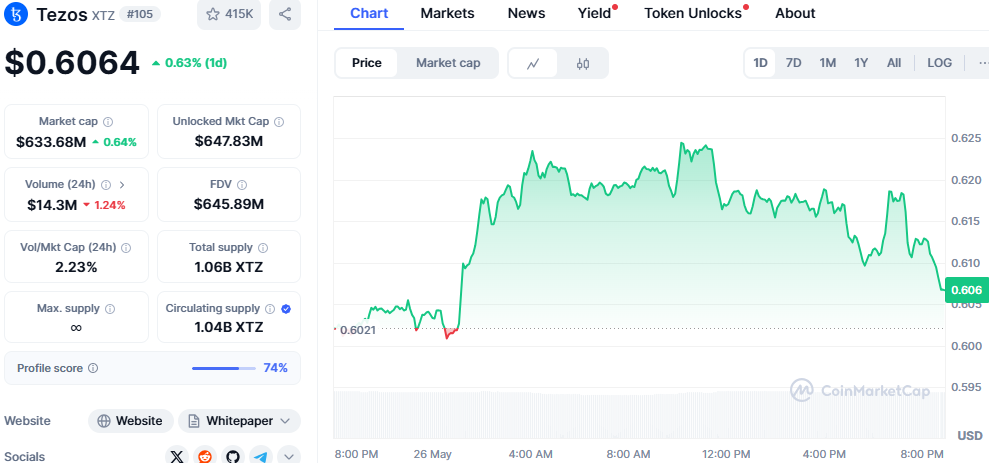Click info icon next to Vol/Mkt Cap (24h)

click(126, 248)
